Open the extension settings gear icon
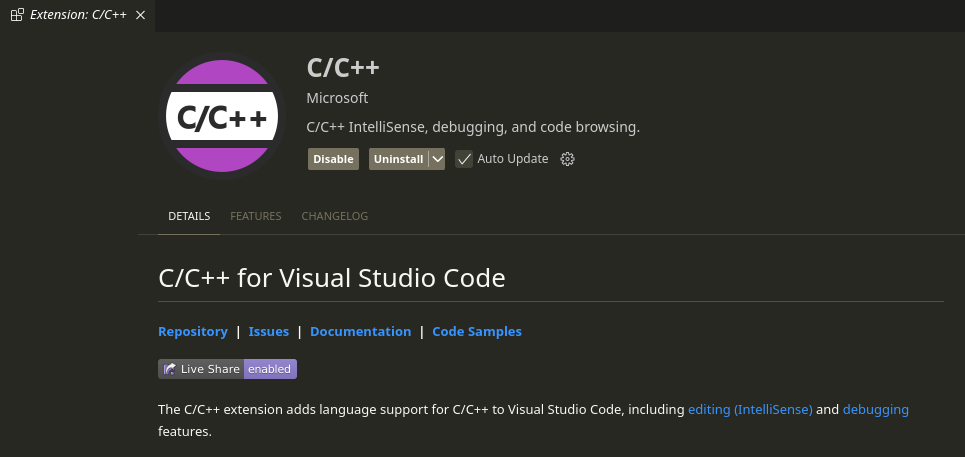The height and width of the screenshot is (457, 965). [x=567, y=159]
